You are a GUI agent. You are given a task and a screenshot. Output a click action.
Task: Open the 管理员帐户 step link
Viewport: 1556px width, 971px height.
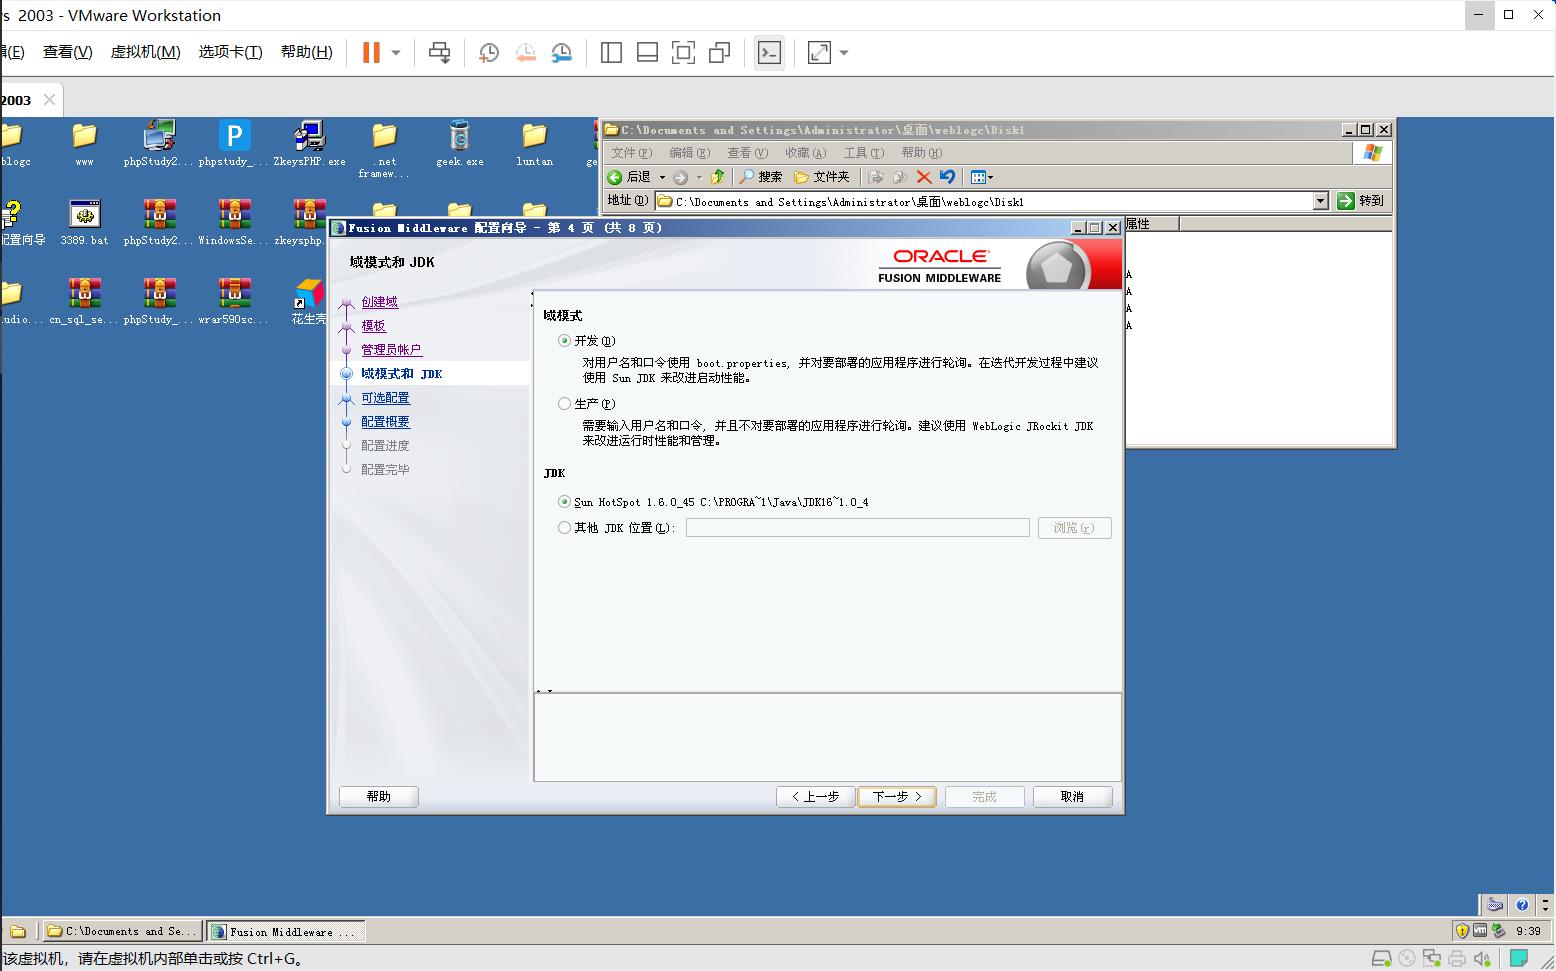pyautogui.click(x=391, y=350)
